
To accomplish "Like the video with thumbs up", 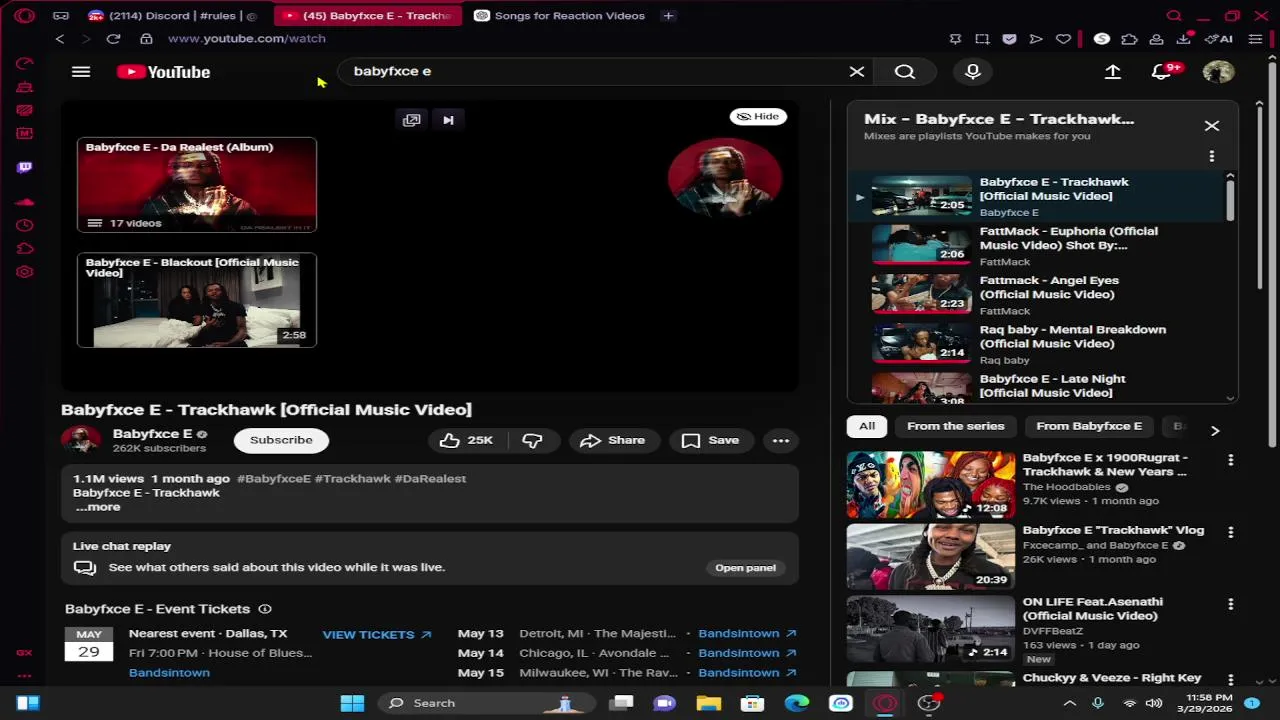I will click(467, 440).
